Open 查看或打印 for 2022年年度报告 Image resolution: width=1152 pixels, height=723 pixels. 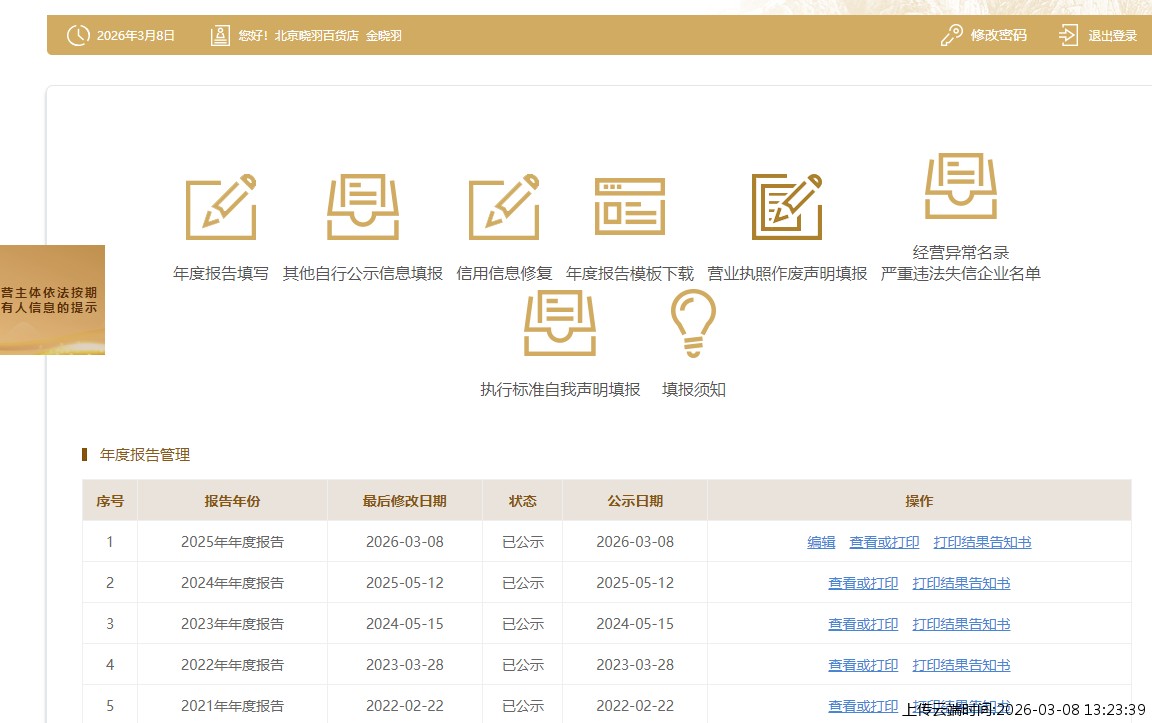(x=863, y=665)
